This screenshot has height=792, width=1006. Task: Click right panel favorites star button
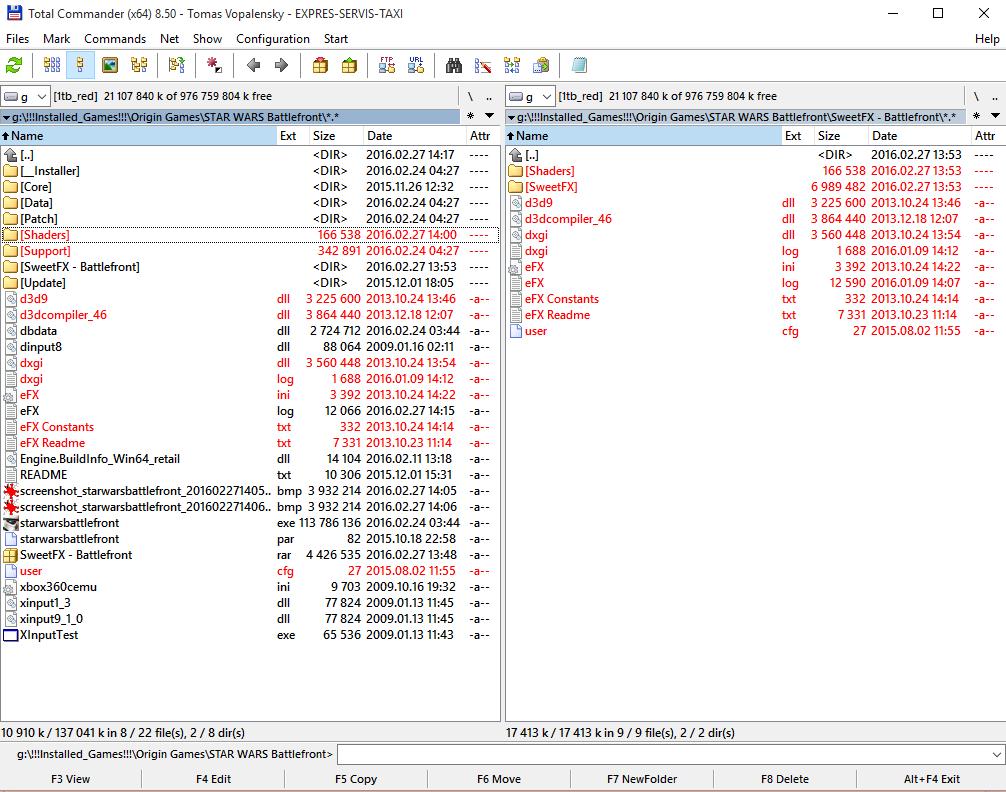(976, 116)
